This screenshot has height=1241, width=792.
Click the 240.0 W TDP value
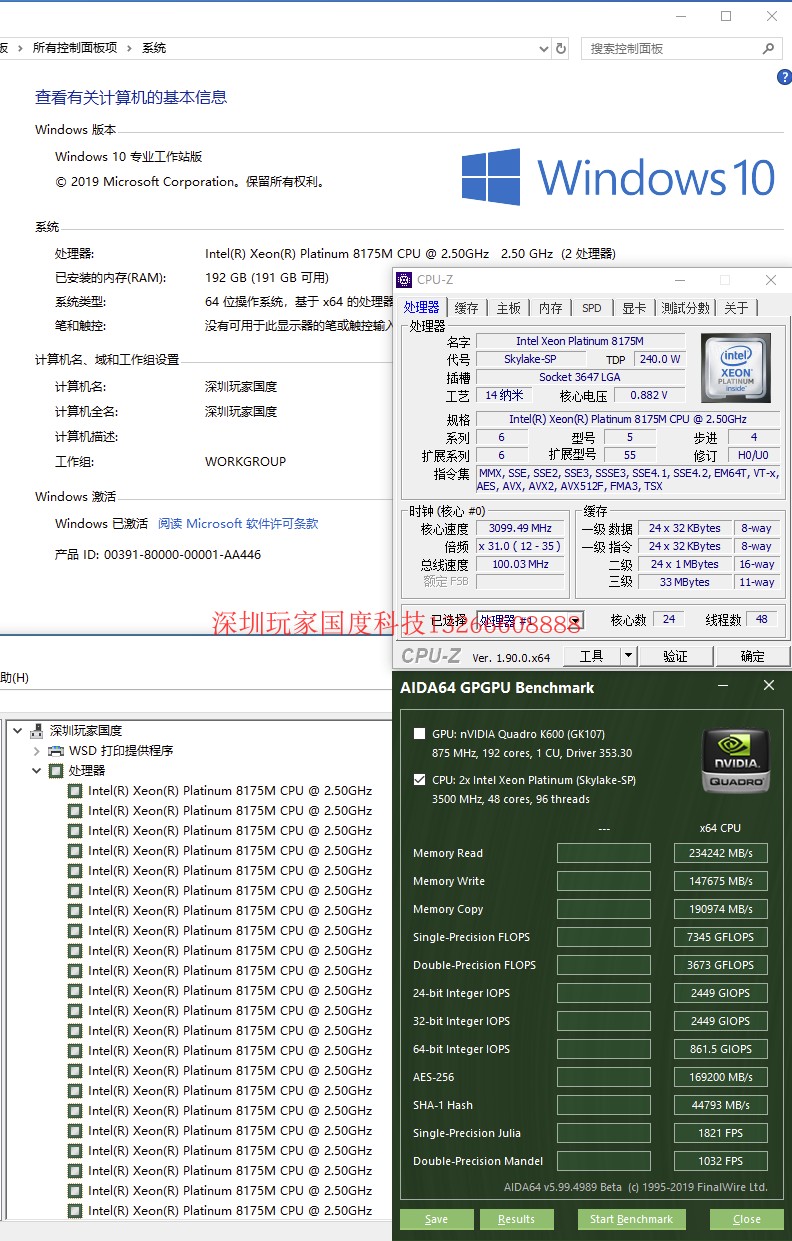pos(660,359)
